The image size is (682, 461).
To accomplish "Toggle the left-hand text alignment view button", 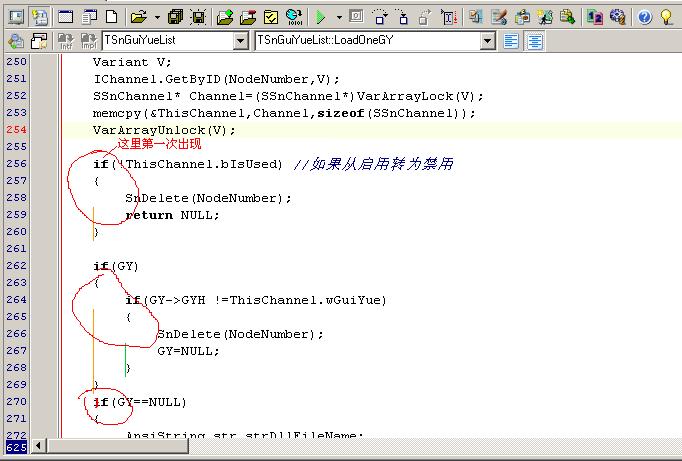I will (x=511, y=41).
